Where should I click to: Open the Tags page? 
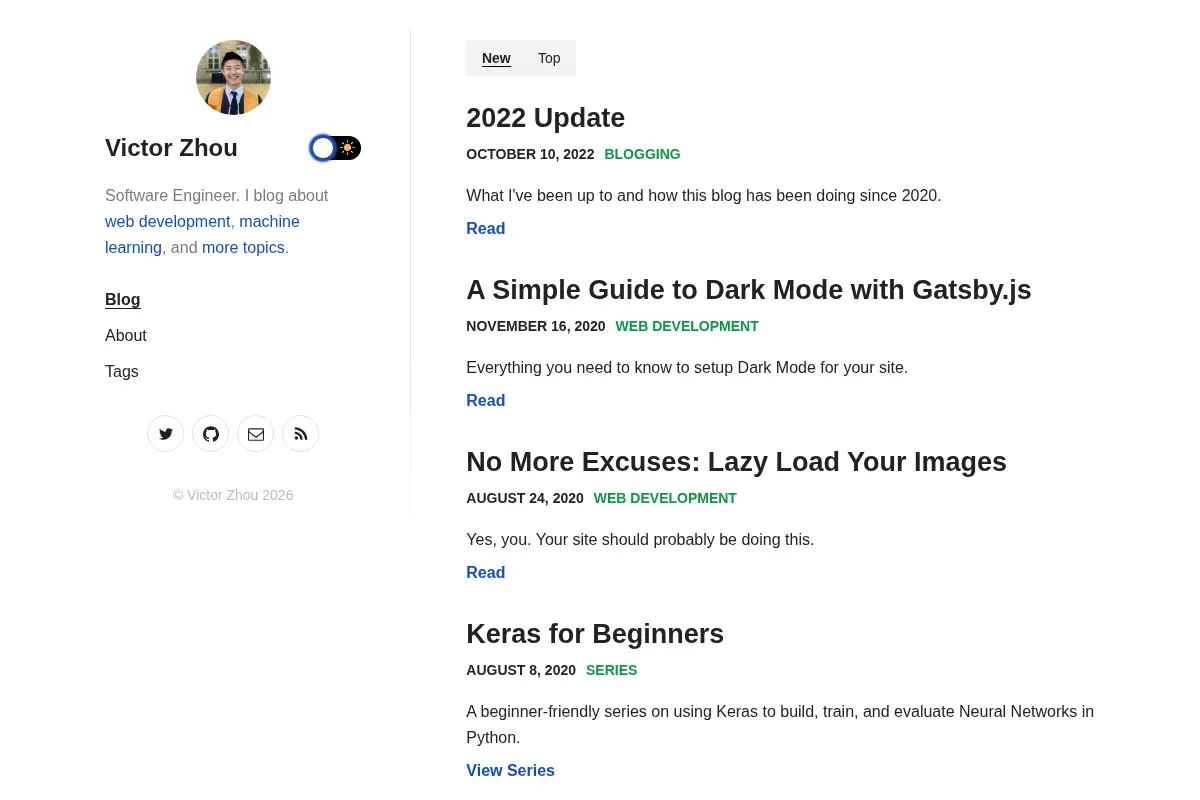click(122, 372)
